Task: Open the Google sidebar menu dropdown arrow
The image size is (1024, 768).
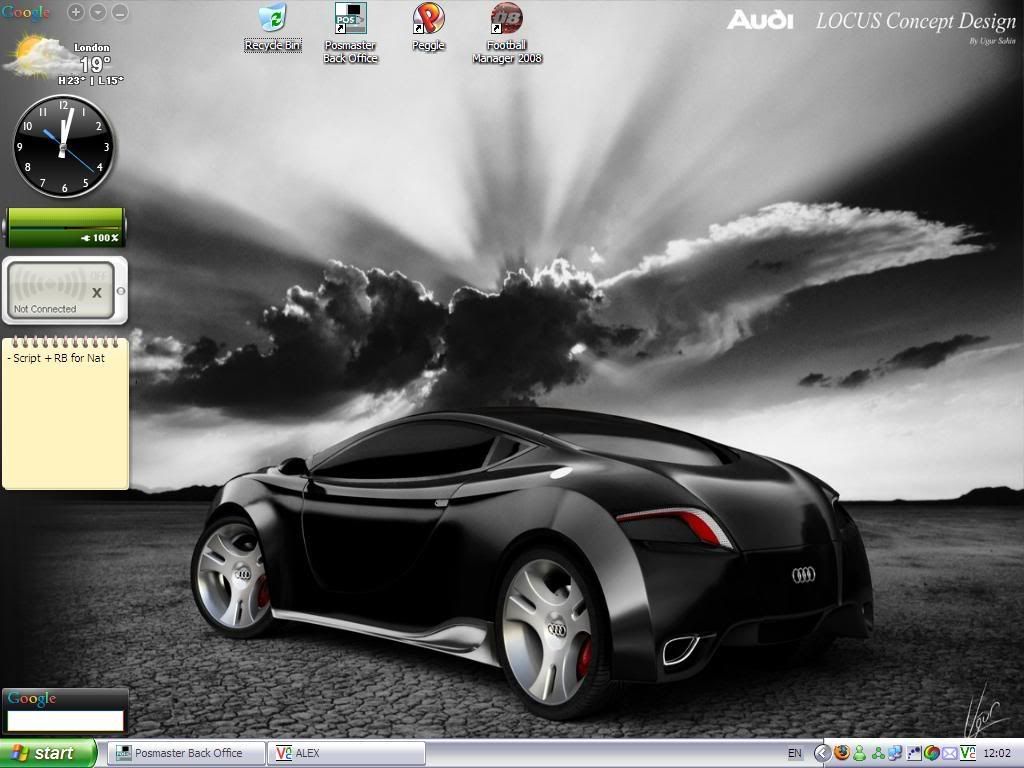Action: [98, 12]
